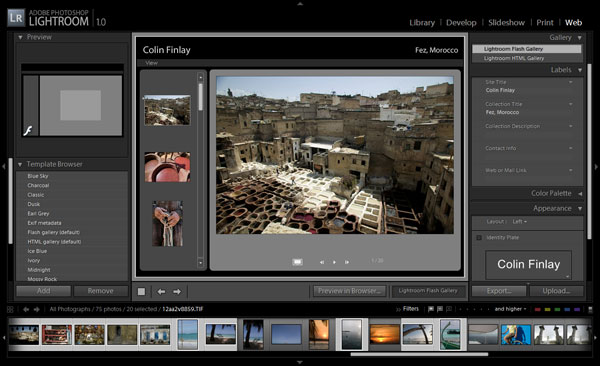The width and height of the screenshot is (600, 366).
Task: Click the Upload button
Action: pos(556,291)
